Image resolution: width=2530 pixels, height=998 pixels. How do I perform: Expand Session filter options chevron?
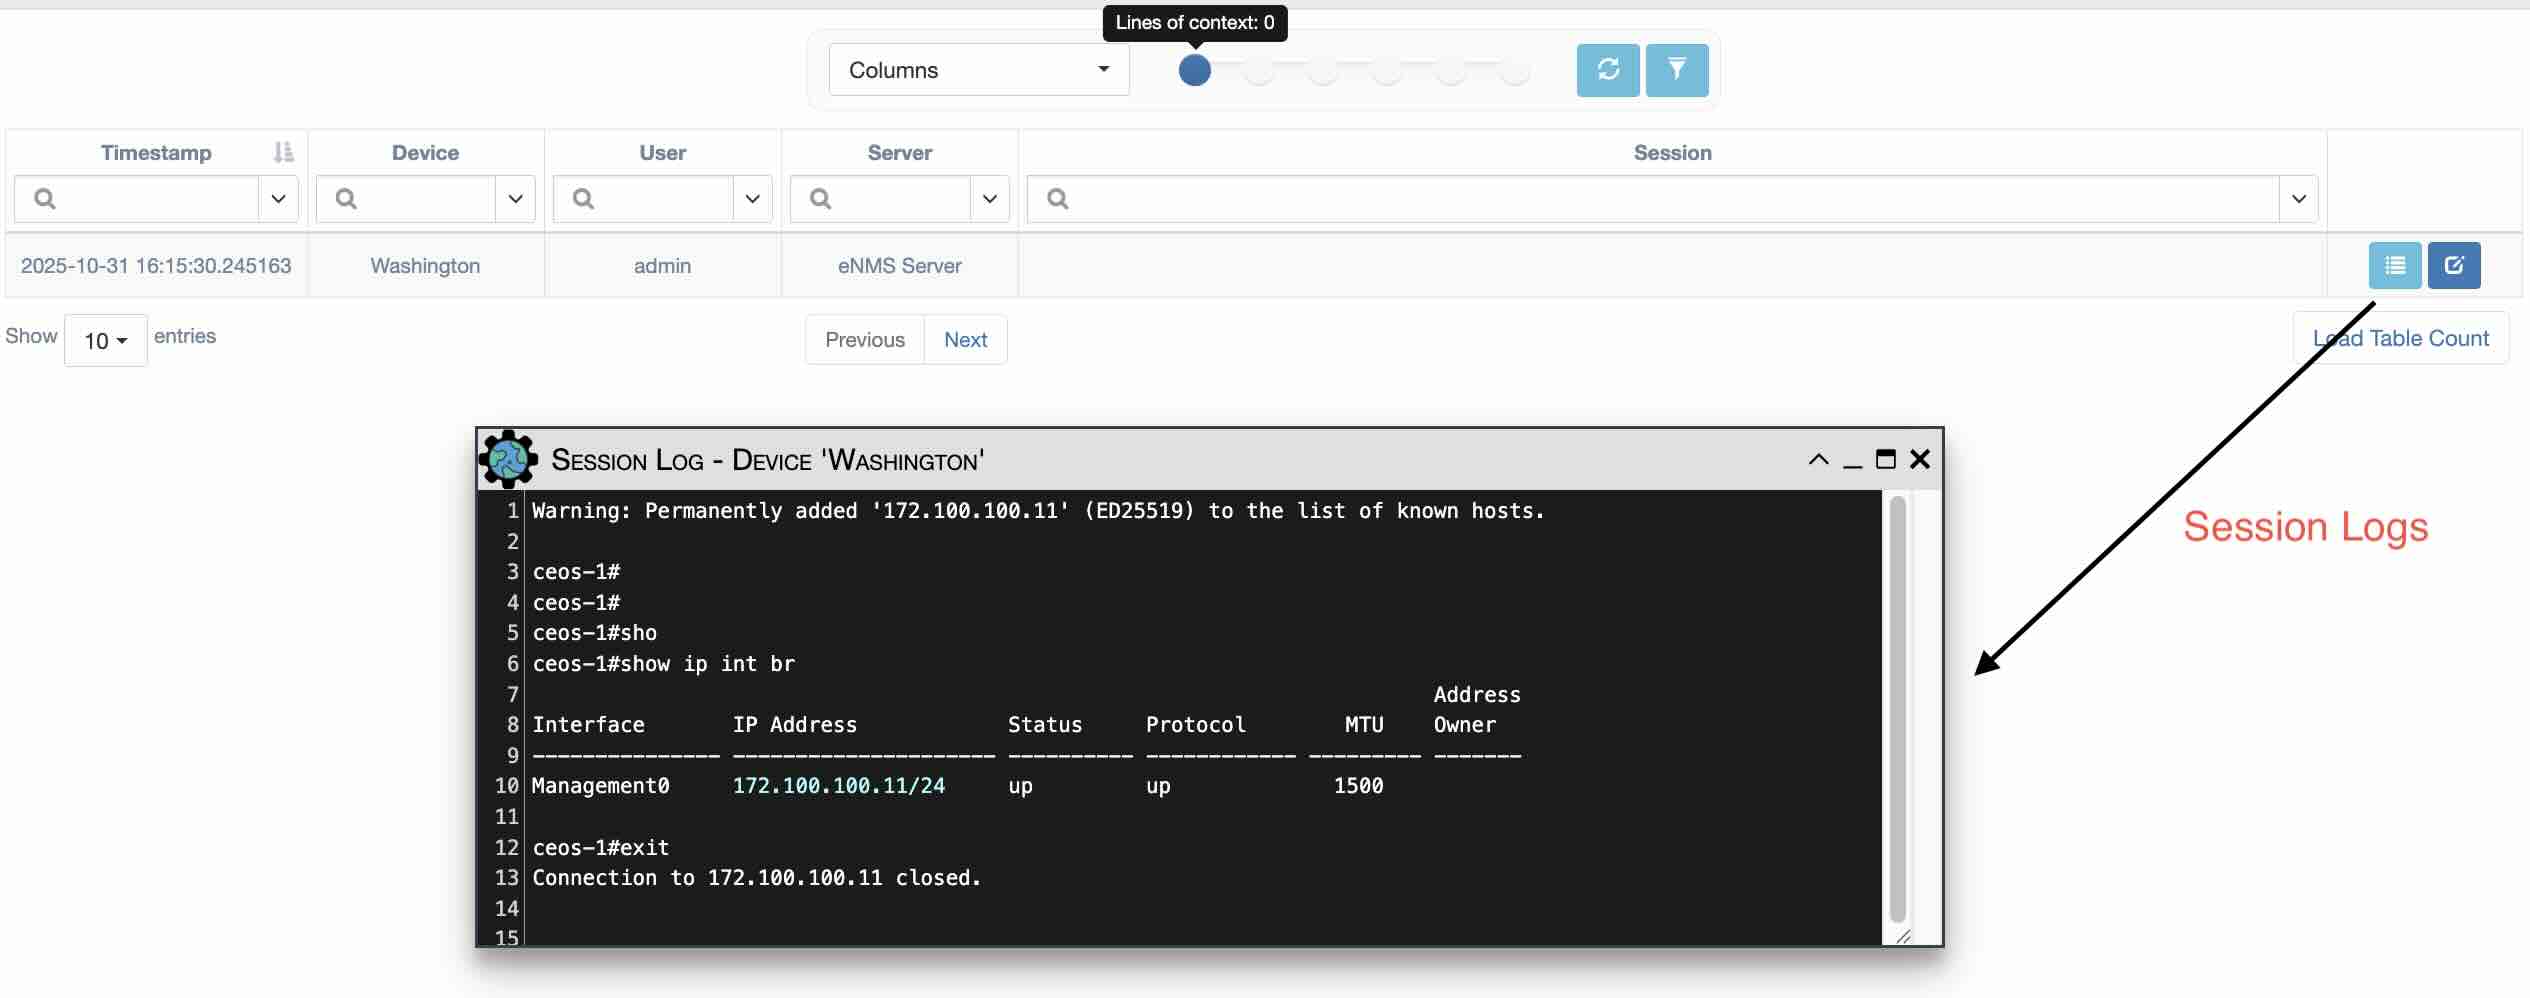2298,199
